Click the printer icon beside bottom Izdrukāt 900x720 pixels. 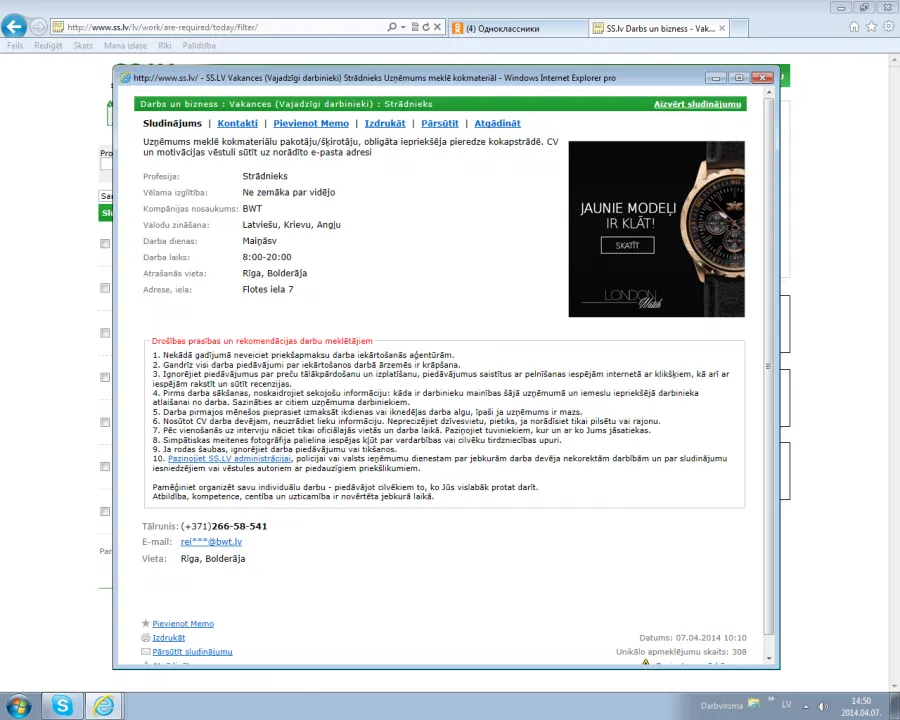146,637
